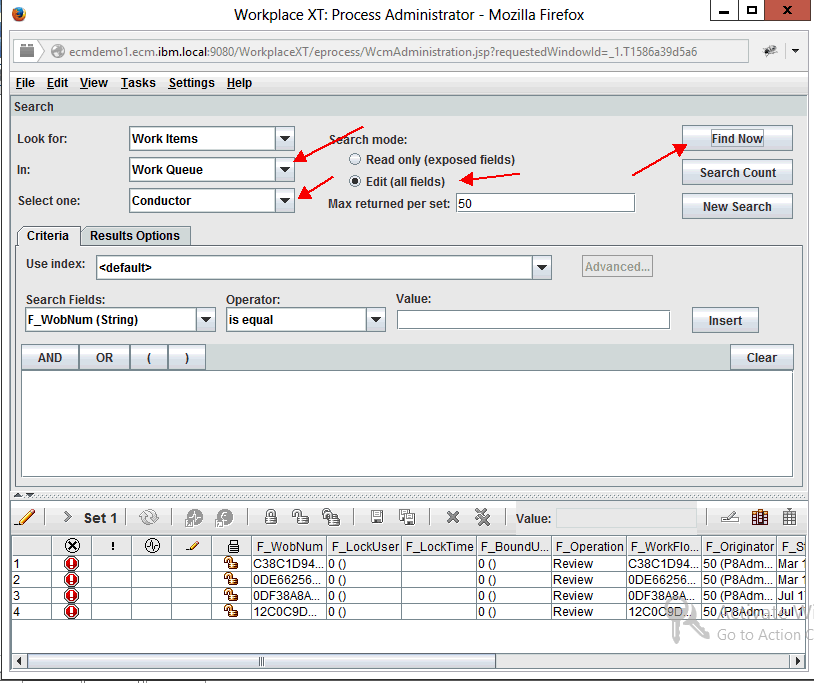Click the results scrollbar left arrow

(x=19, y=661)
